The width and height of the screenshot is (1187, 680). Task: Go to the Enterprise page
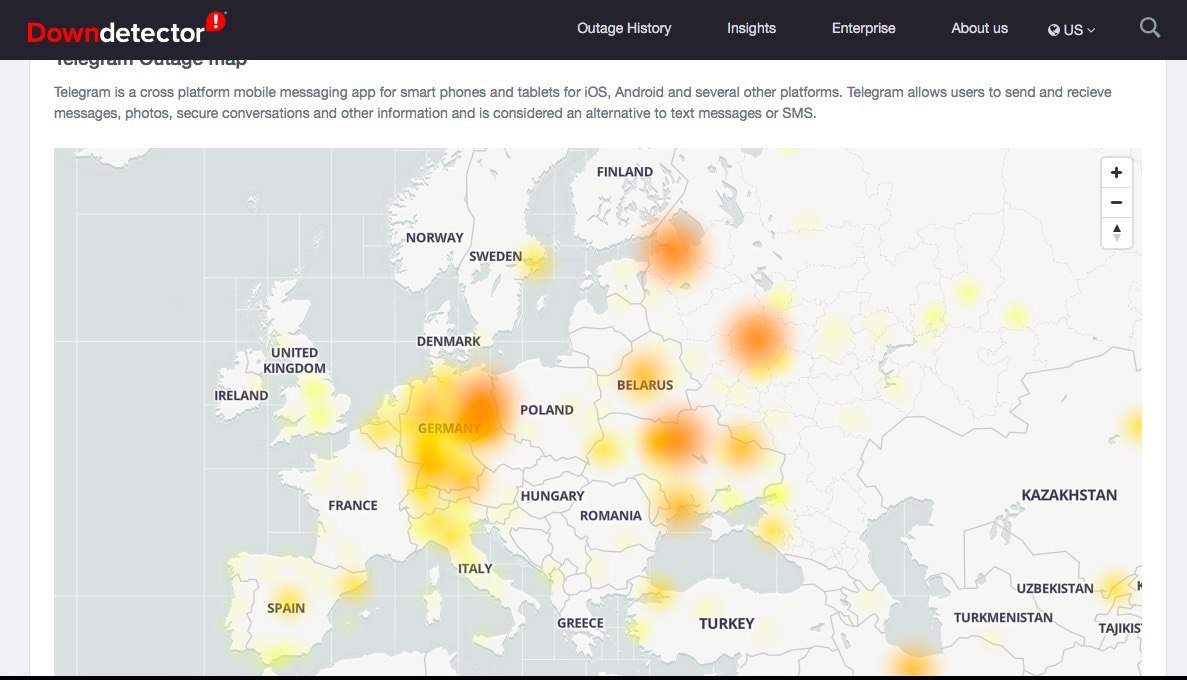pyautogui.click(x=863, y=28)
